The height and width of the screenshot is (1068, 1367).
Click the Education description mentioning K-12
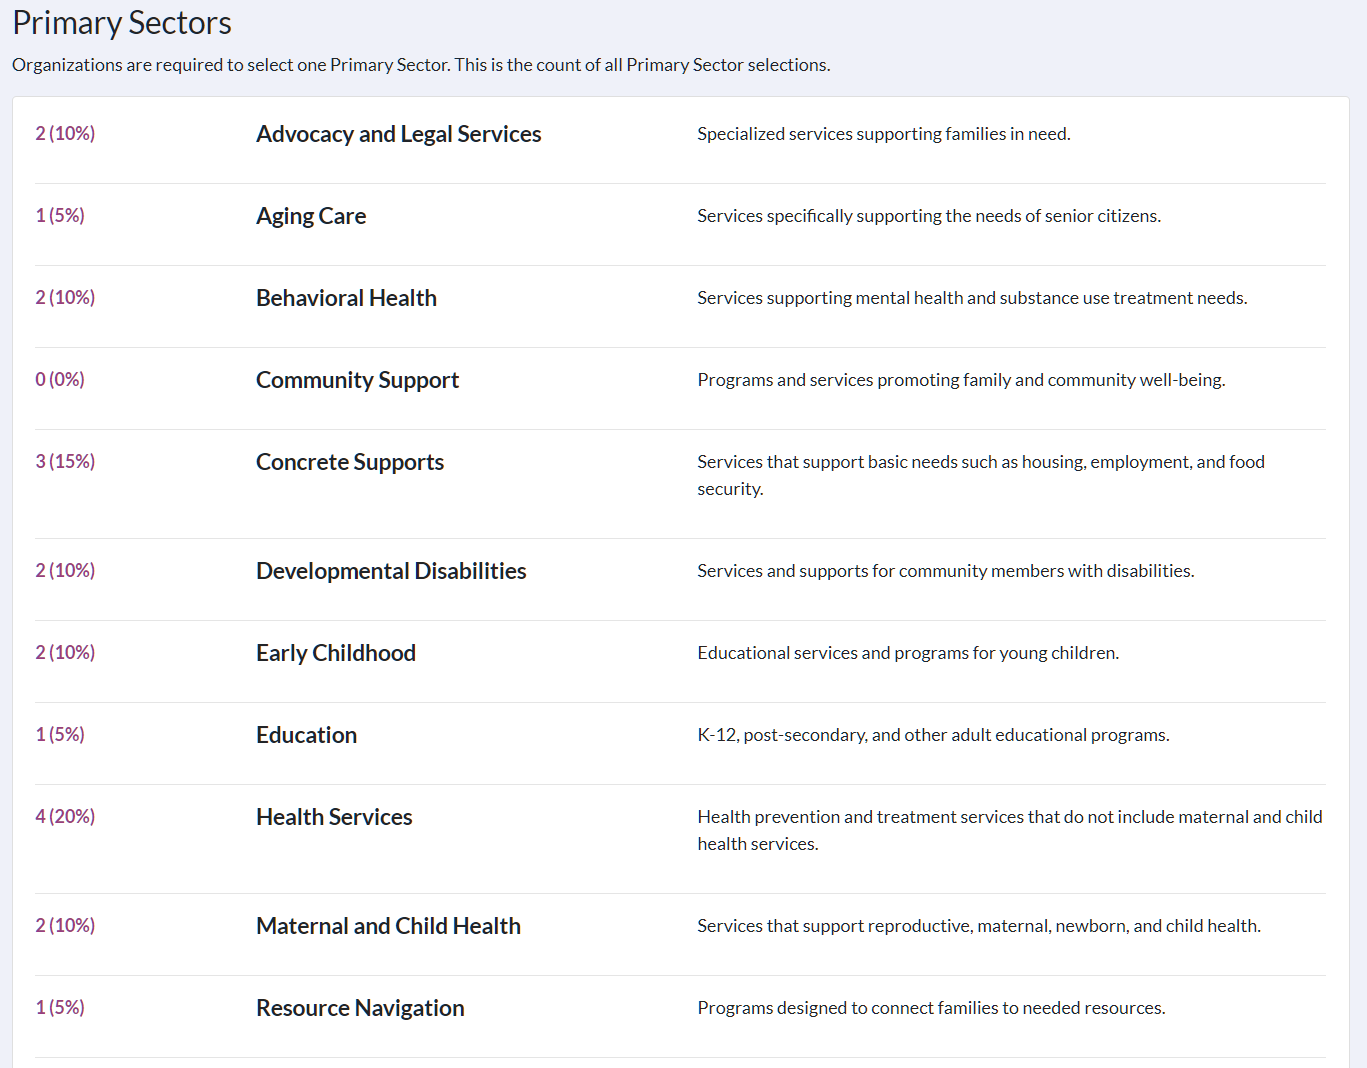point(933,735)
